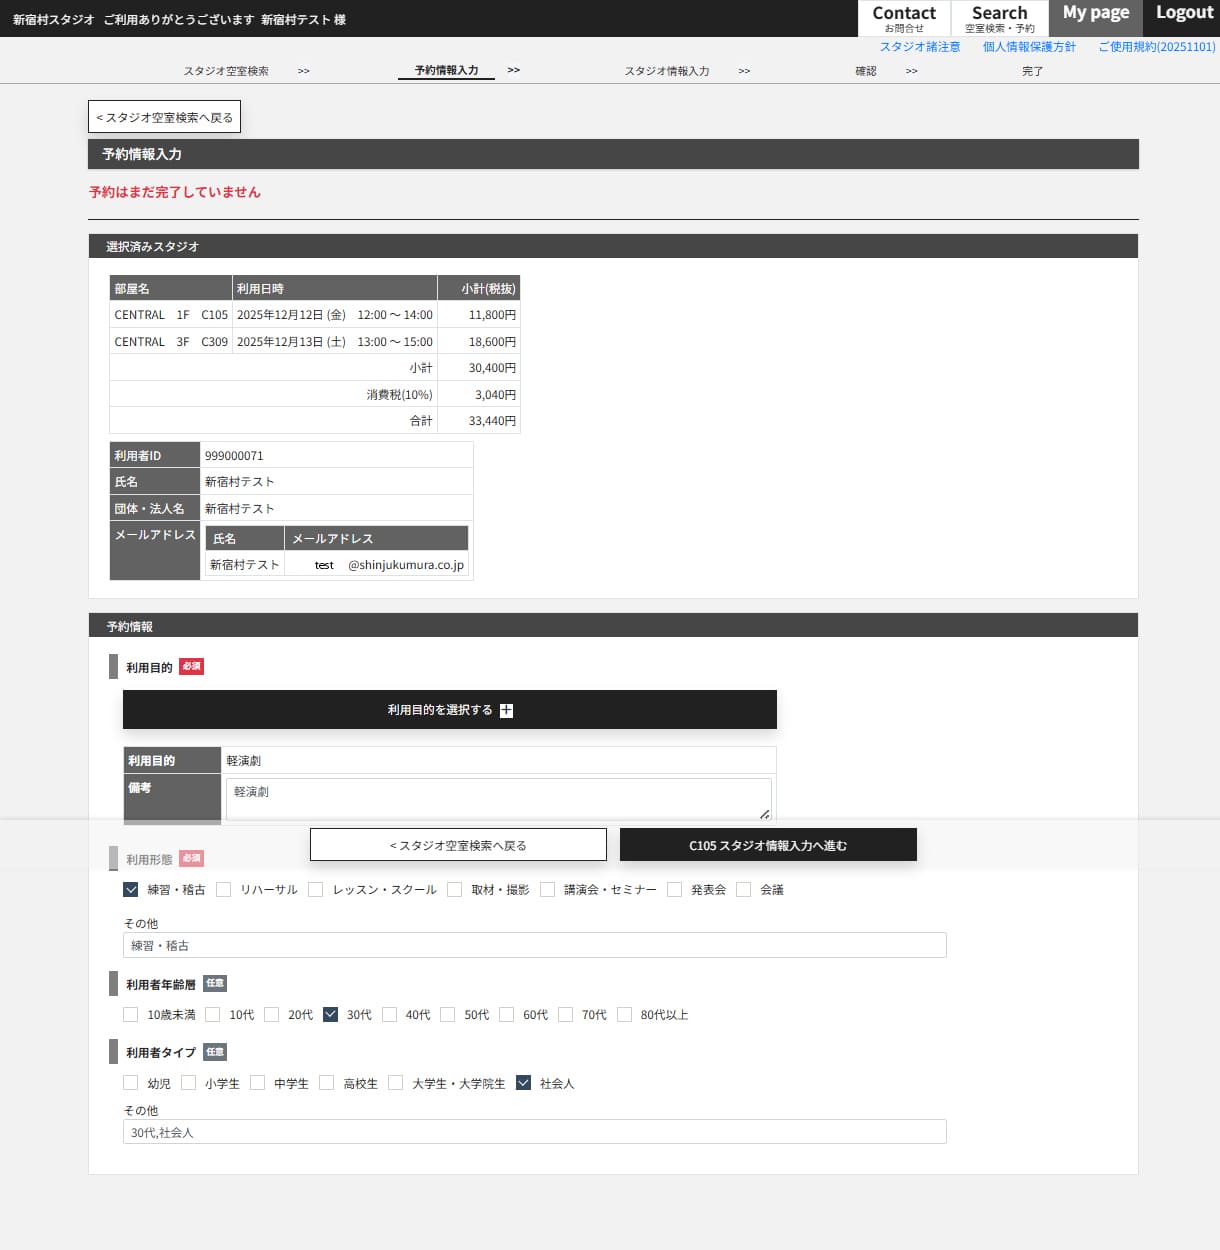The width and height of the screenshot is (1220, 1250).
Task: Proceed with C105 スタジオ情報入力へ進む button
Action: 768,845
